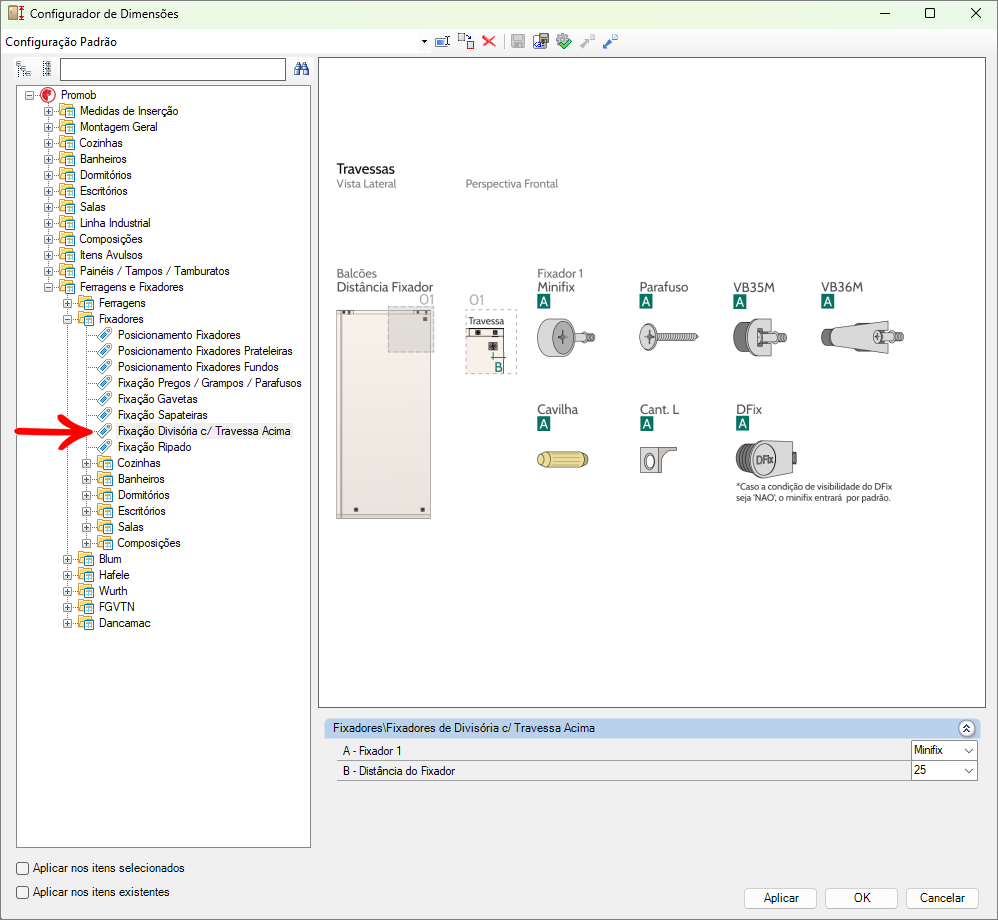
Task: Expand the Wurth tree node
Action: coord(67,591)
